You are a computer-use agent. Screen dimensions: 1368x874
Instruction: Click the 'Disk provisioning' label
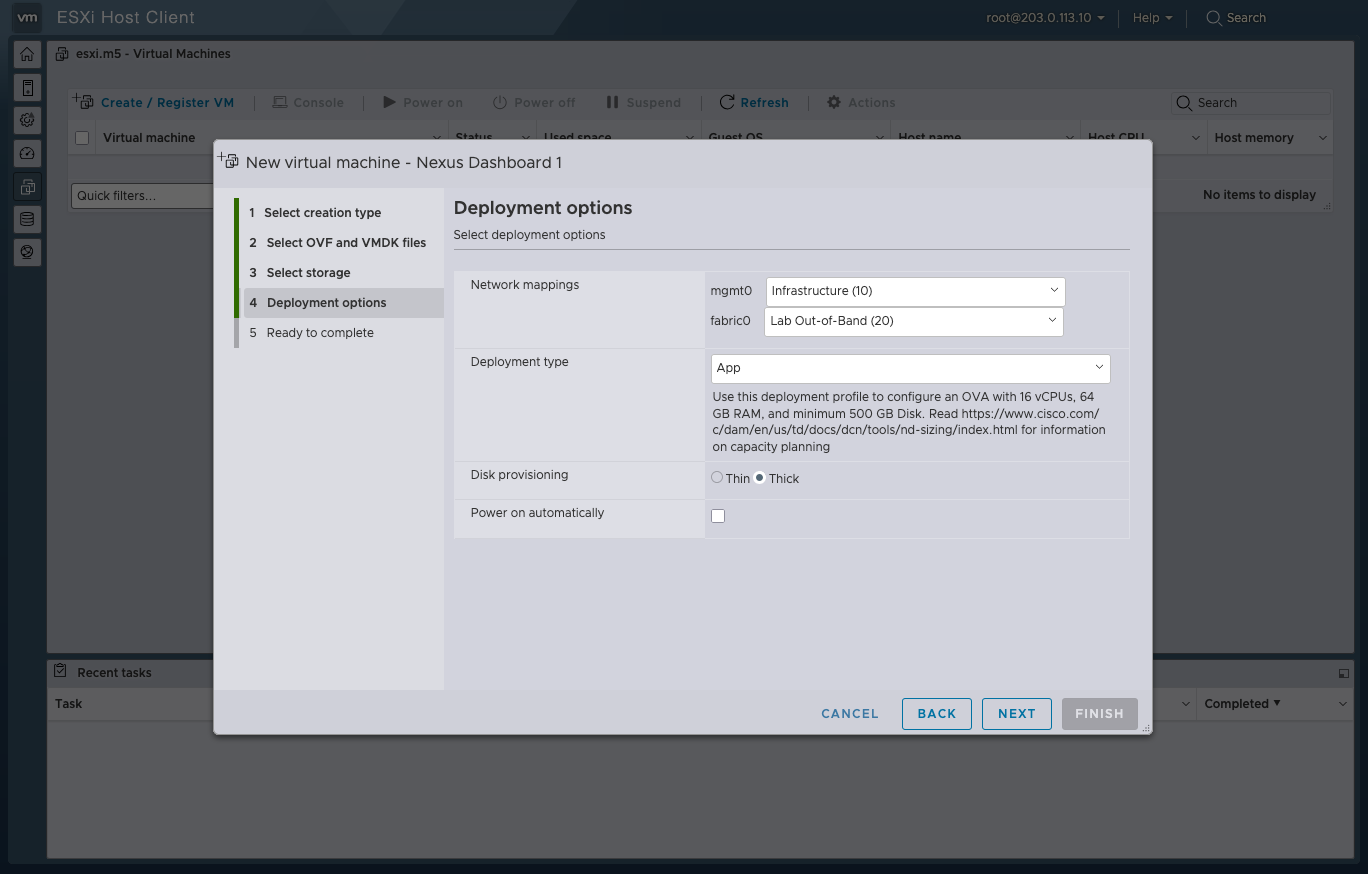pos(519,475)
